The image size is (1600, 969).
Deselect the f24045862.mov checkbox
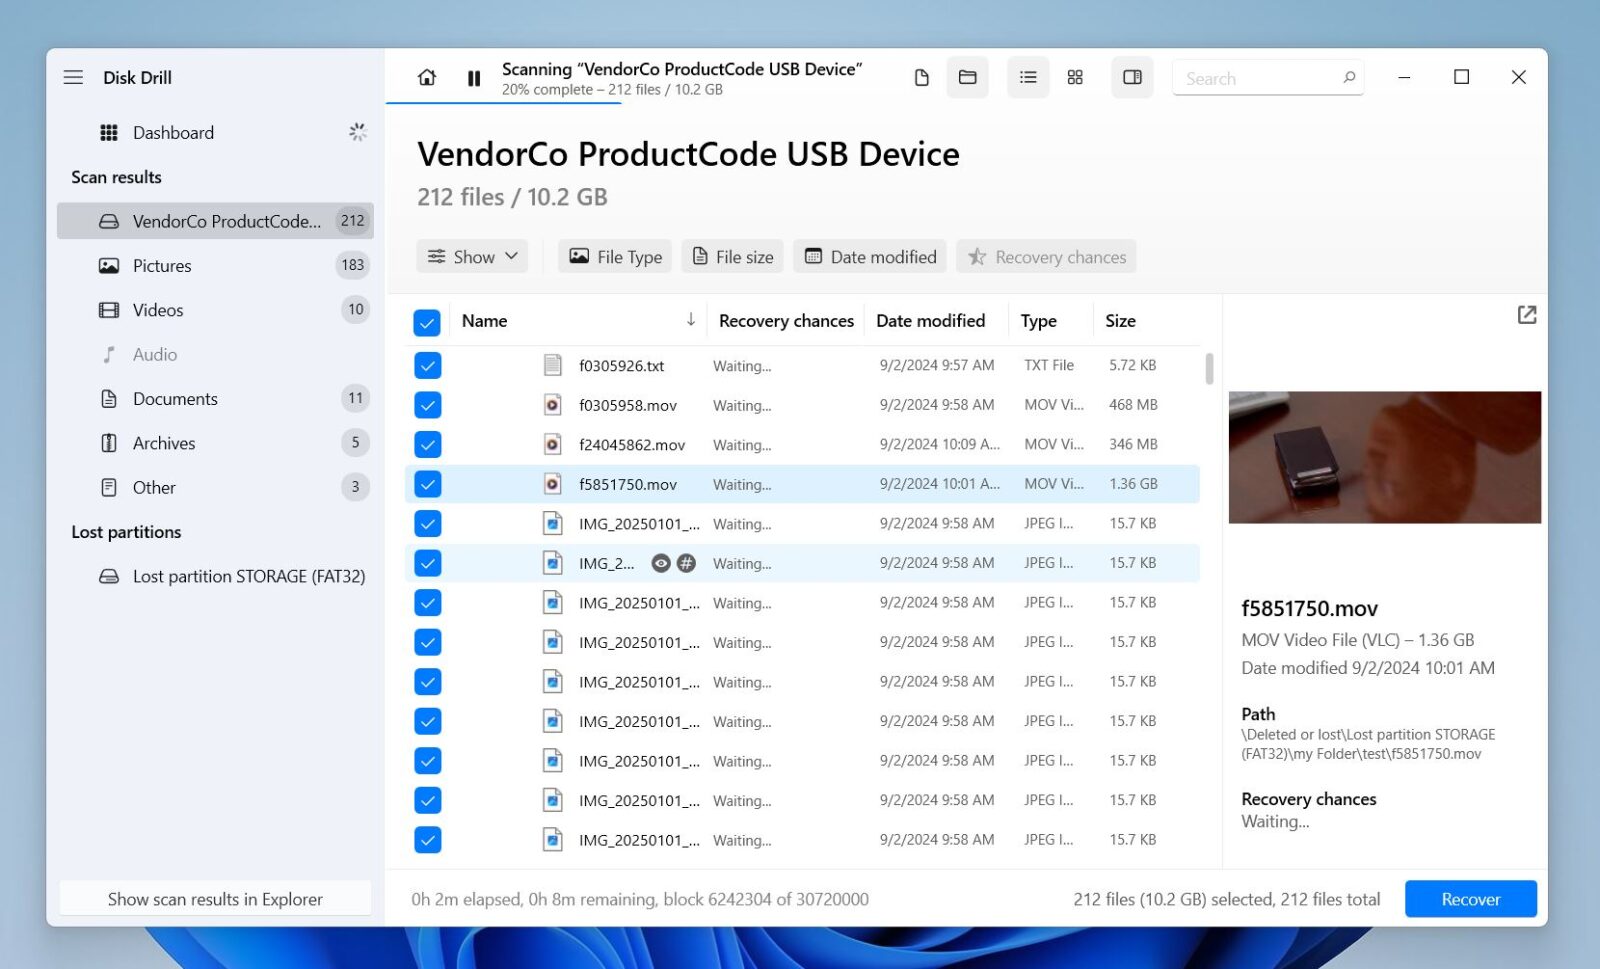[427, 444]
